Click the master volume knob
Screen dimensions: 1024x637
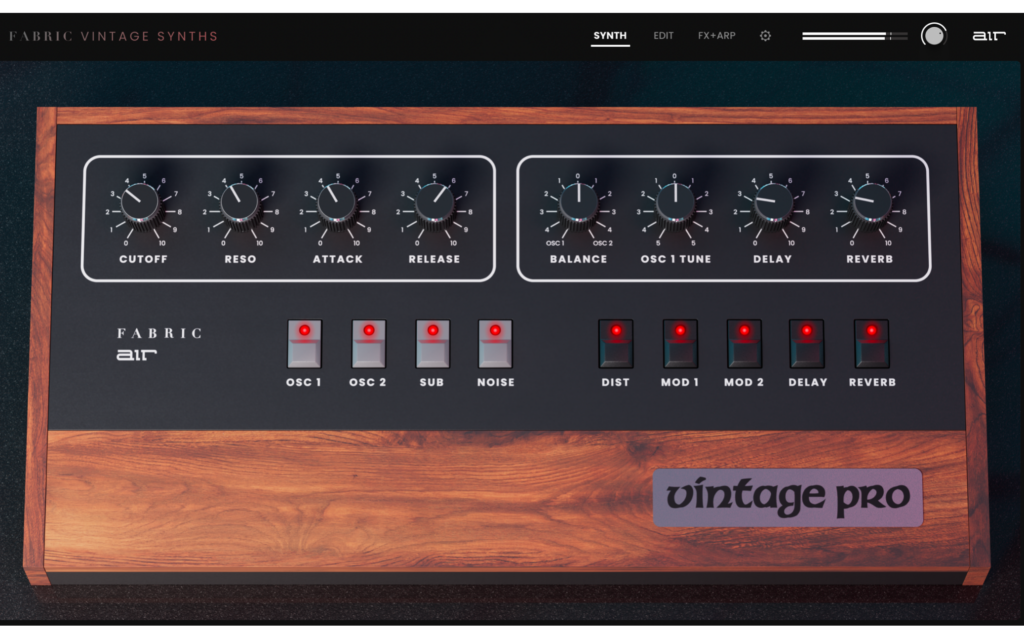[936, 34]
